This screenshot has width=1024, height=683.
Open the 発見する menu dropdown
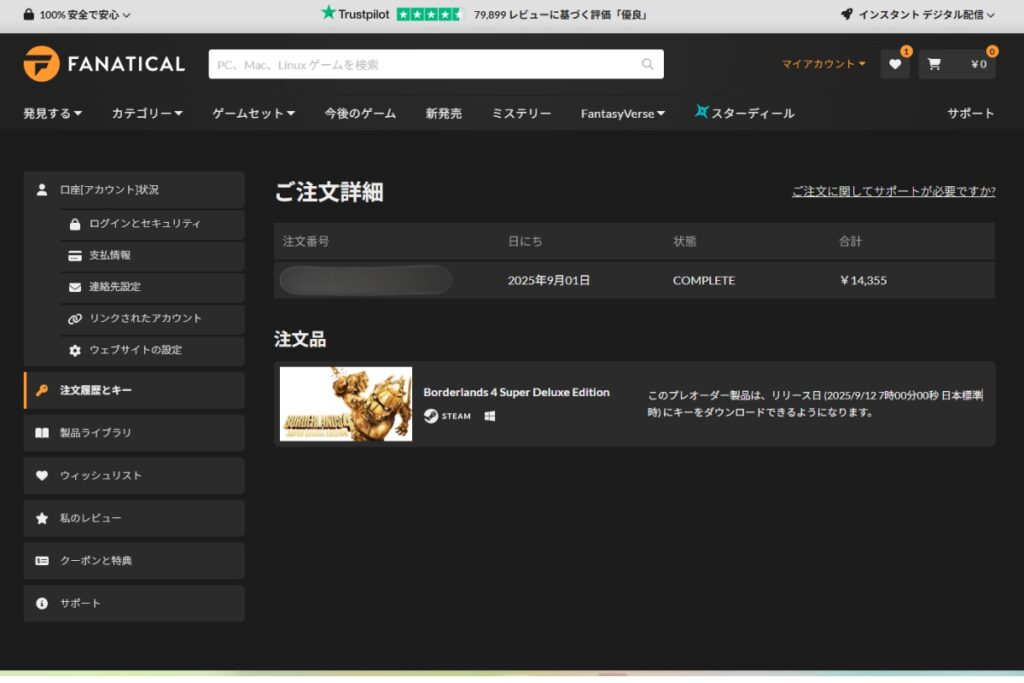pos(53,113)
